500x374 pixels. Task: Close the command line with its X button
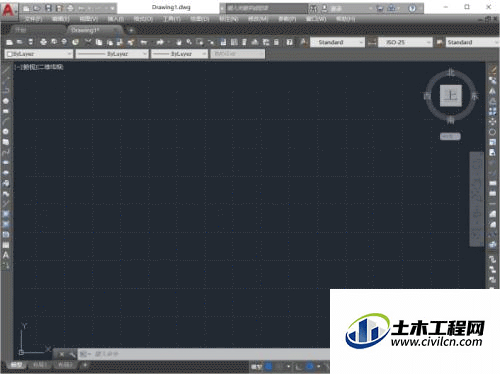tap(62, 354)
